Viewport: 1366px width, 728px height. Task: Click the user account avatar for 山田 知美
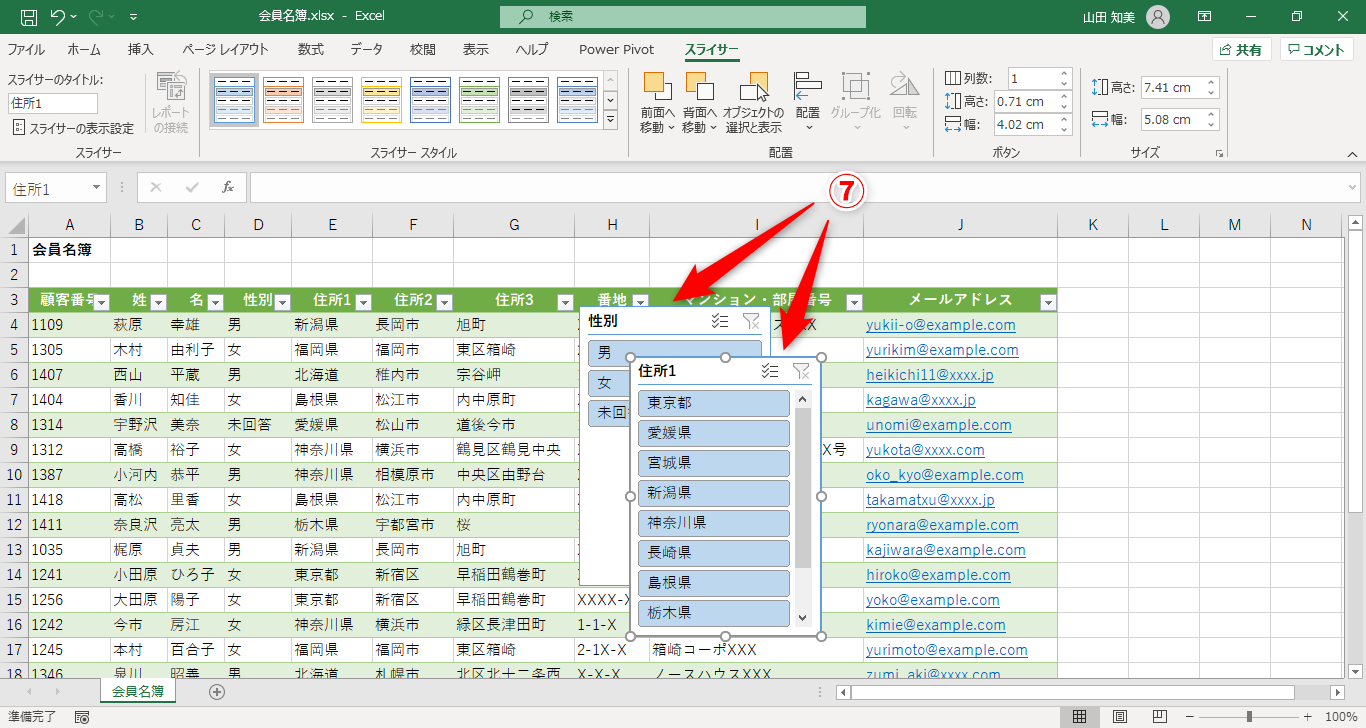[1157, 17]
